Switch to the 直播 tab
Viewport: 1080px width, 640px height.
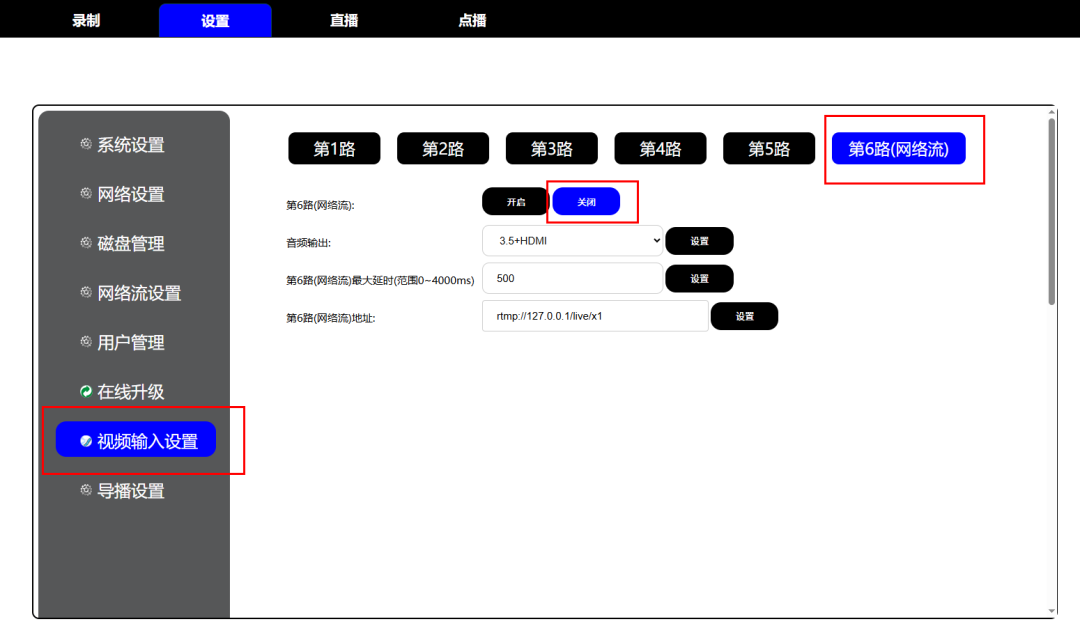(343, 19)
